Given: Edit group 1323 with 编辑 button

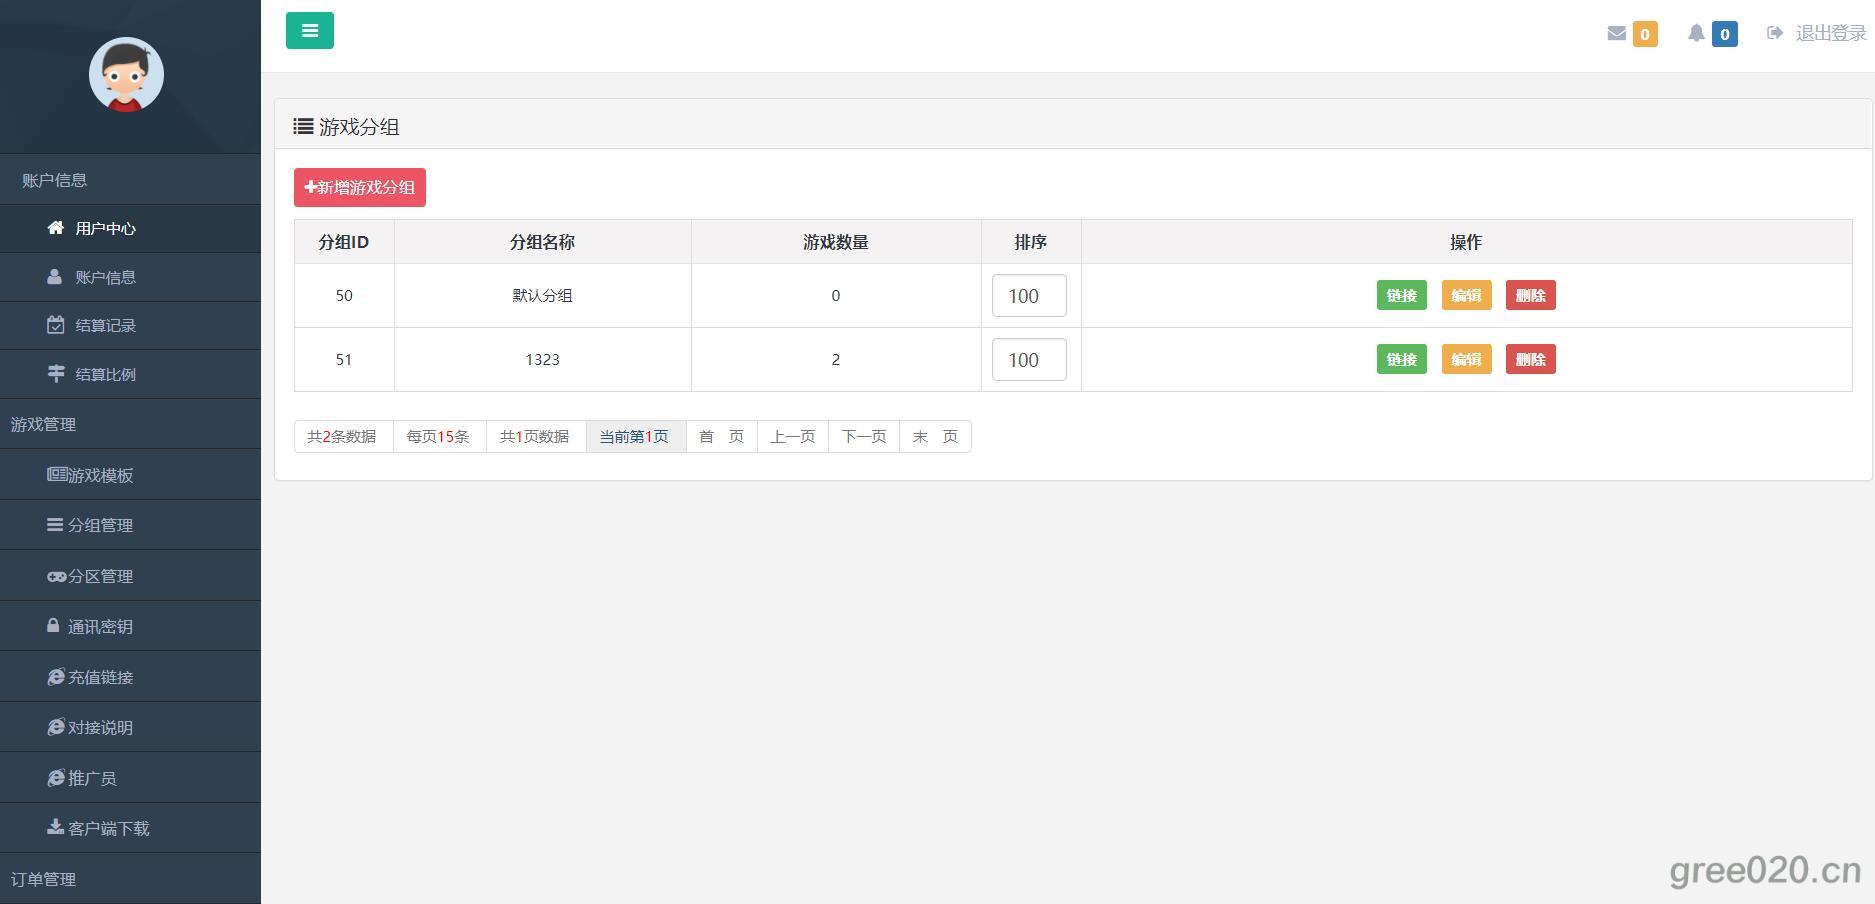Looking at the screenshot, I should [1466, 360].
